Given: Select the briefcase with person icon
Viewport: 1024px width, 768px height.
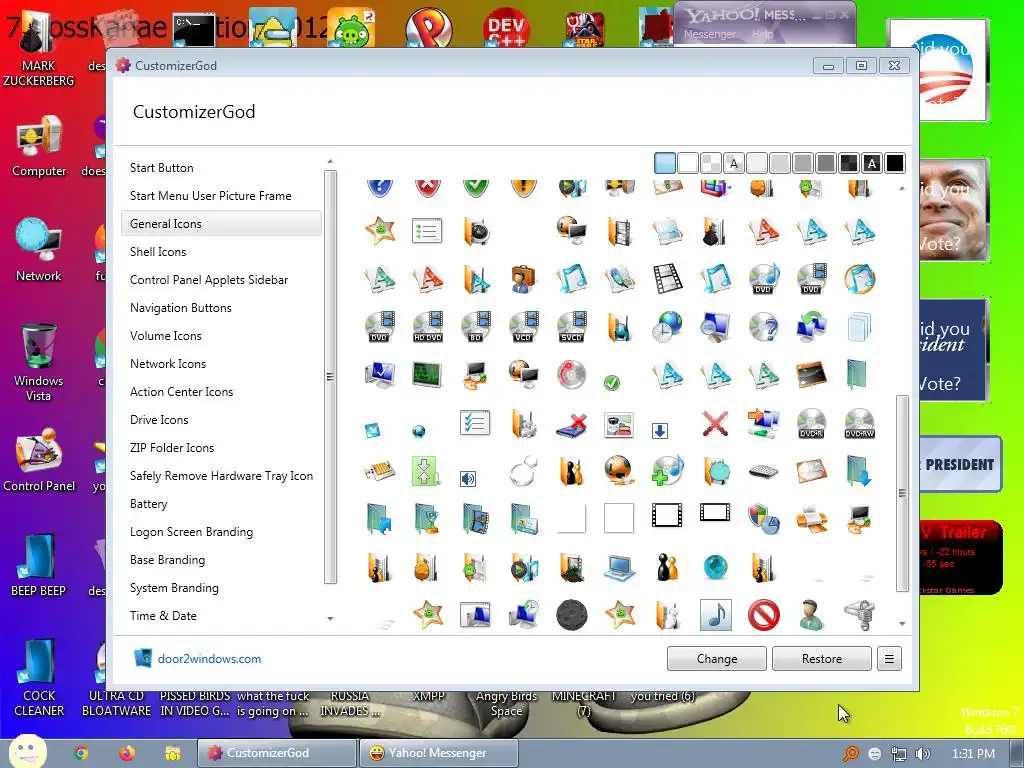Looking at the screenshot, I should pyautogui.click(x=523, y=278).
